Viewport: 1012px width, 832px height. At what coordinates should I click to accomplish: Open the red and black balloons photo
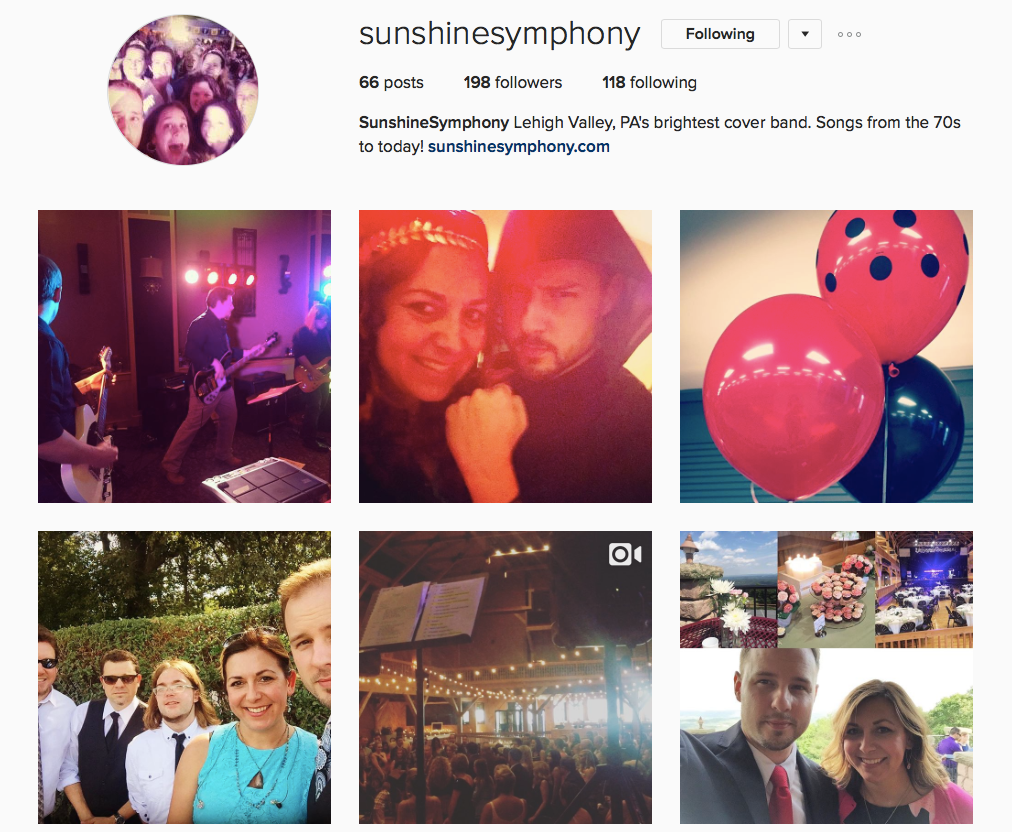tap(826, 356)
